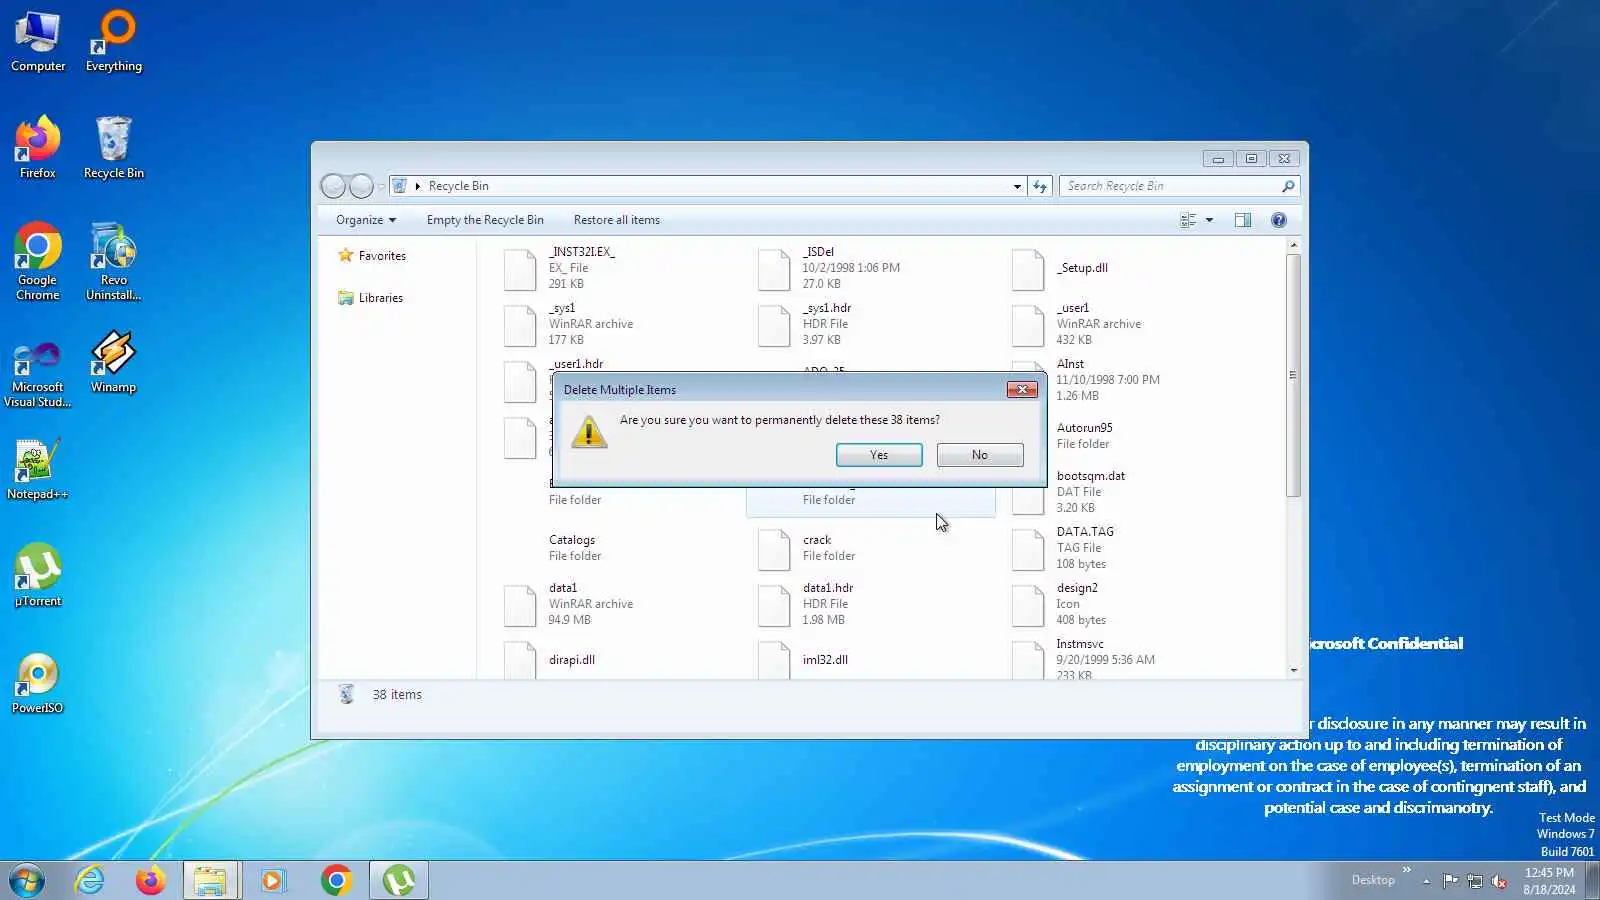Open the address bar history dropdown
1600x900 pixels.
(x=1017, y=186)
